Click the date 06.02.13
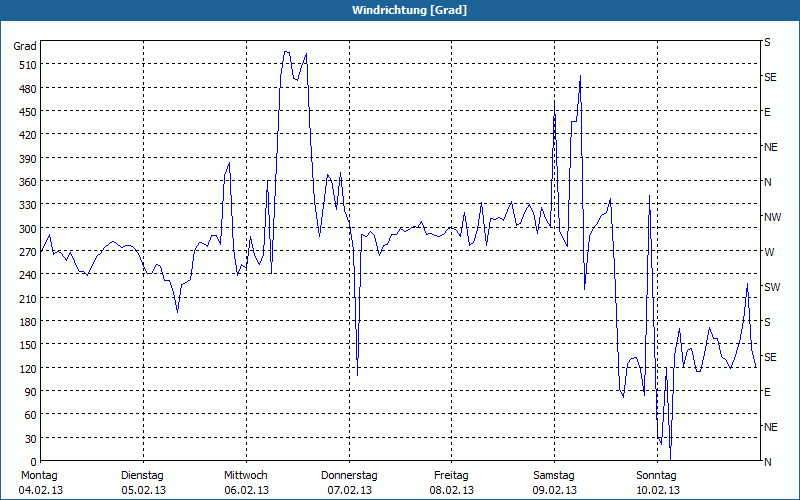Viewport: 800px width, 500px height. 246,490
